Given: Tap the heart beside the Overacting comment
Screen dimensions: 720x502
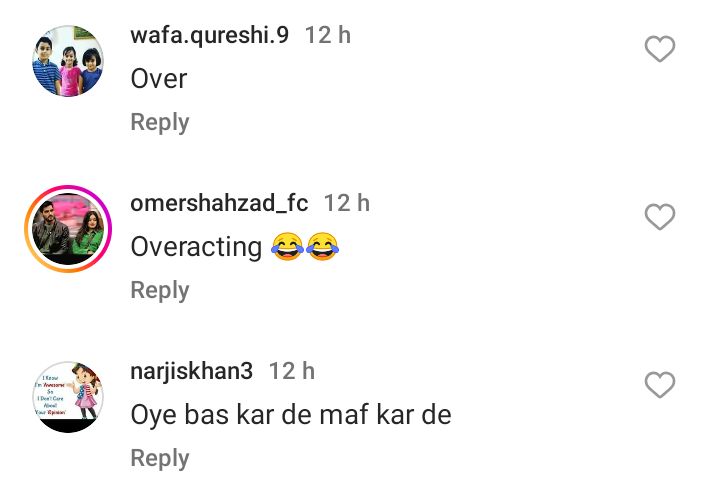Looking at the screenshot, I should (659, 217).
